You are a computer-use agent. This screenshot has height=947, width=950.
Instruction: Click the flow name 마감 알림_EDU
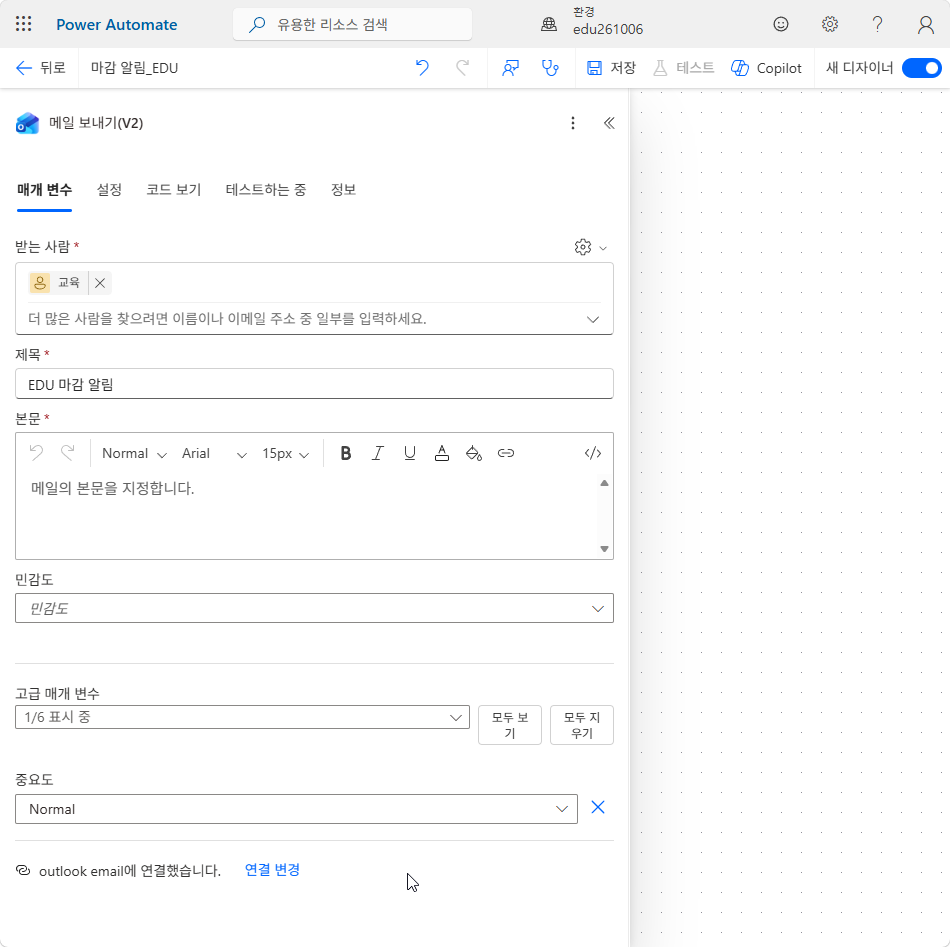tap(135, 68)
